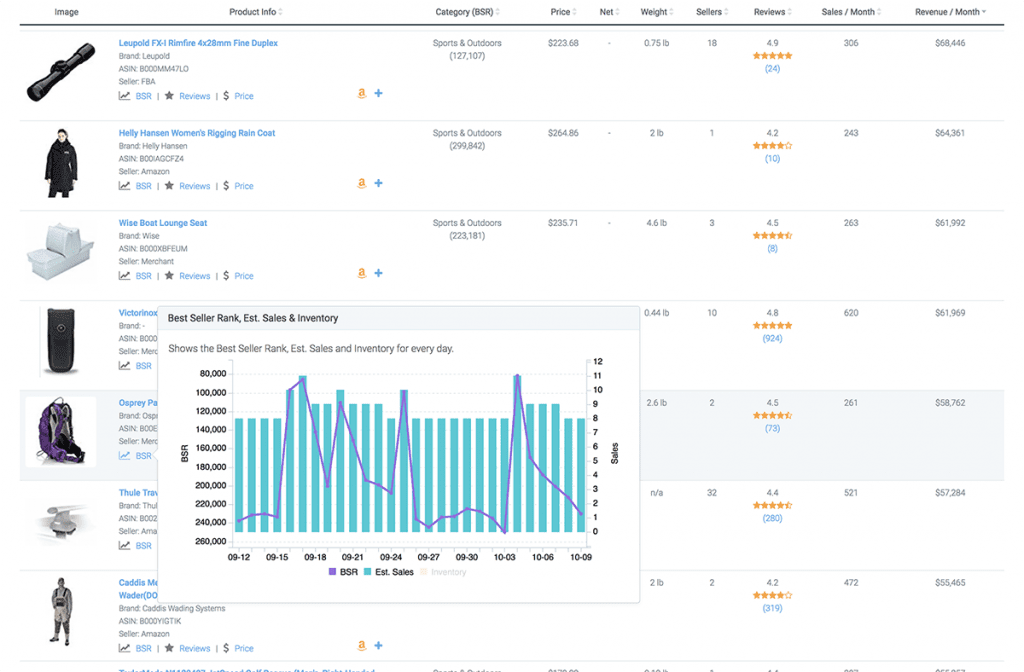Toggle Est. Sales series in chart legend
This screenshot has height=672, width=1024.
[x=388, y=572]
